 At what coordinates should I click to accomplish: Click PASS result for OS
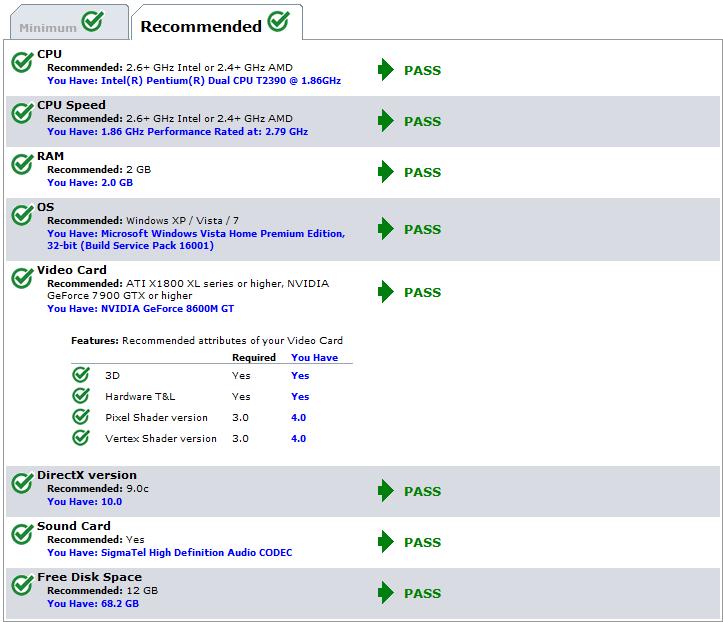pyautogui.click(x=422, y=230)
